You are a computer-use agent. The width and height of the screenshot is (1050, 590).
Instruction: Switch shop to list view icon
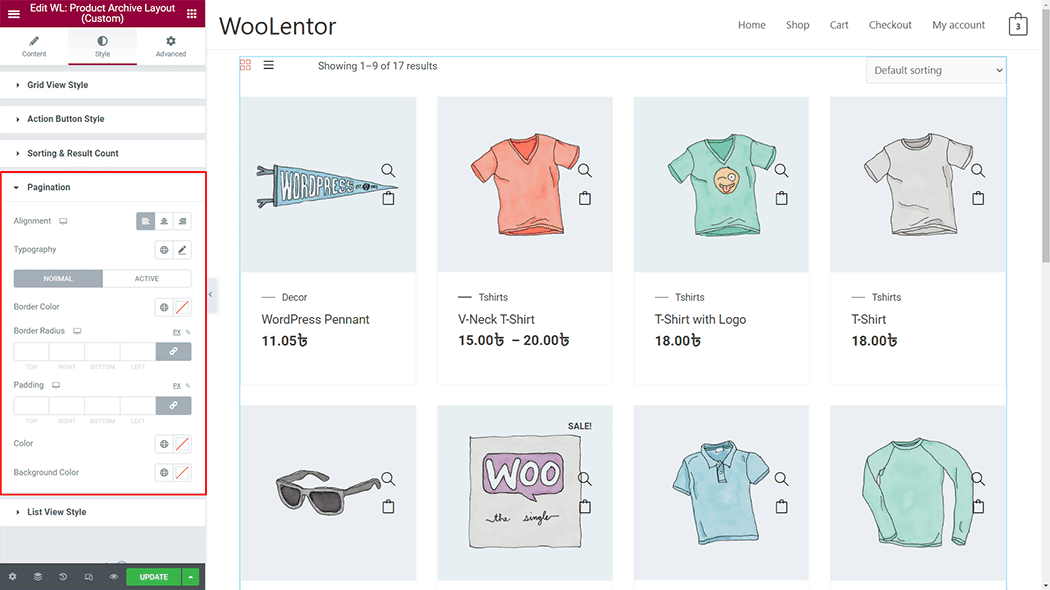pos(269,65)
